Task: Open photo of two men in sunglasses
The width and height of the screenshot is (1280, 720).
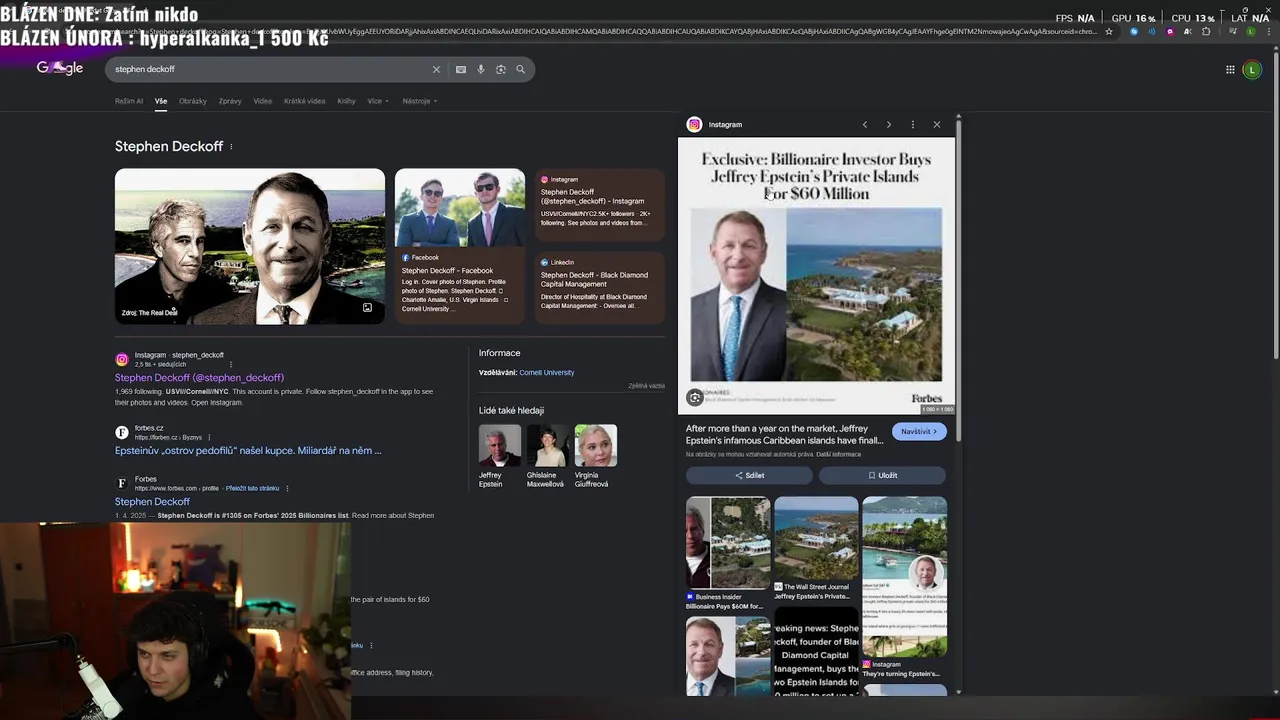Action: point(460,208)
